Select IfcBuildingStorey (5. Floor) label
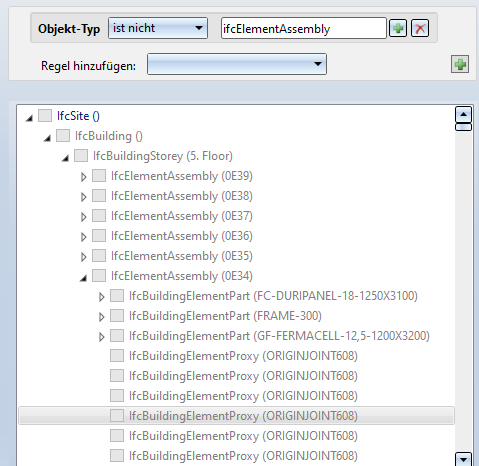This screenshot has height=466, width=479. [163, 156]
